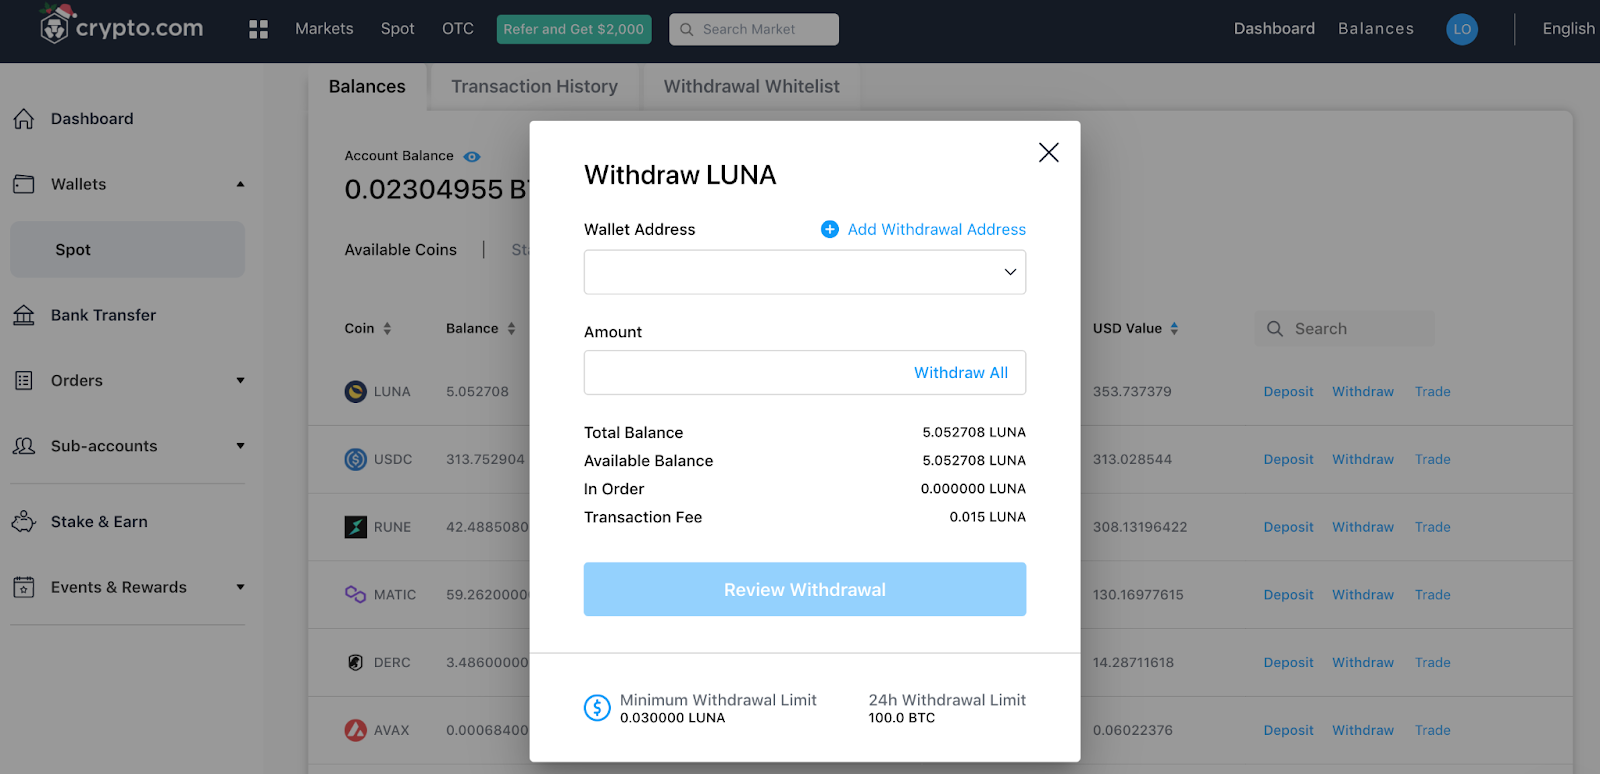1600x774 pixels.
Task: Select Spot under Wallets in sidebar
Action: [x=127, y=250]
